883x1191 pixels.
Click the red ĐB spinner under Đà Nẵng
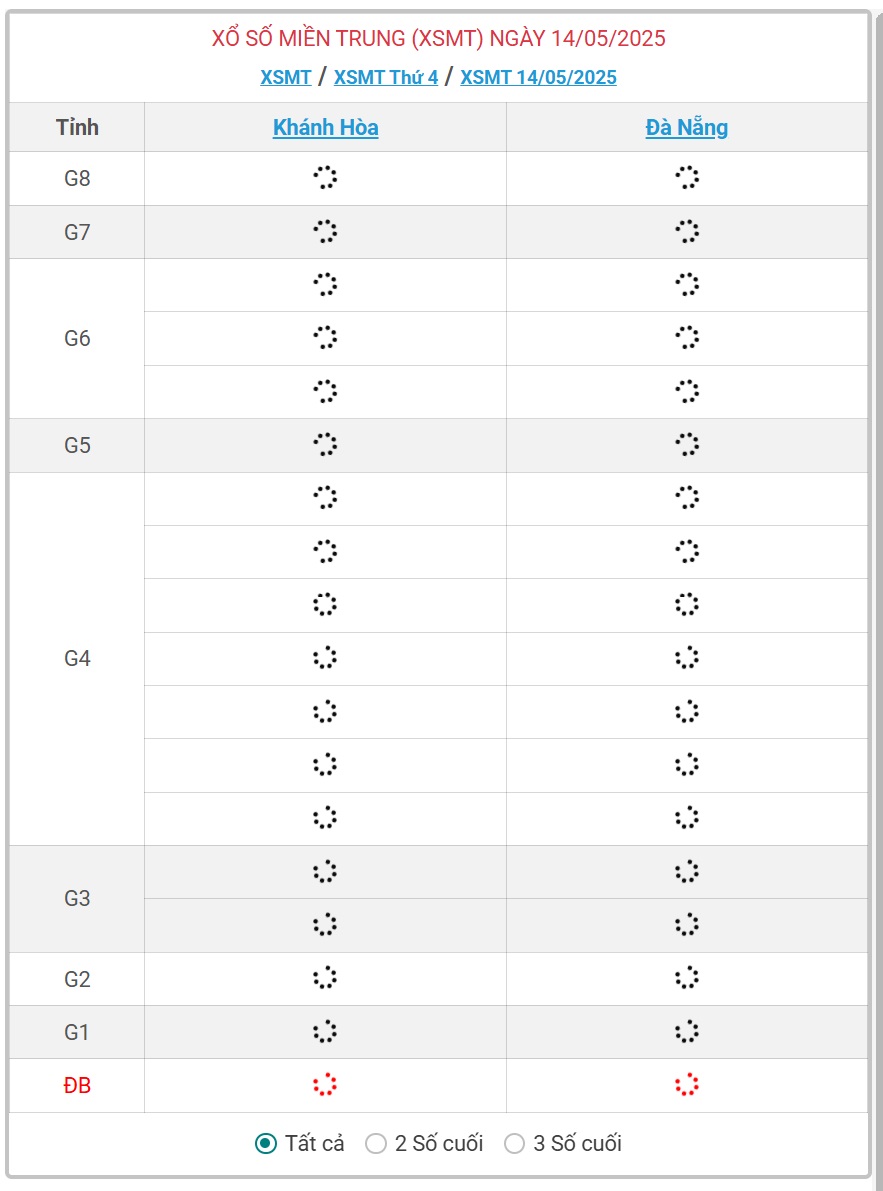[x=686, y=1085]
